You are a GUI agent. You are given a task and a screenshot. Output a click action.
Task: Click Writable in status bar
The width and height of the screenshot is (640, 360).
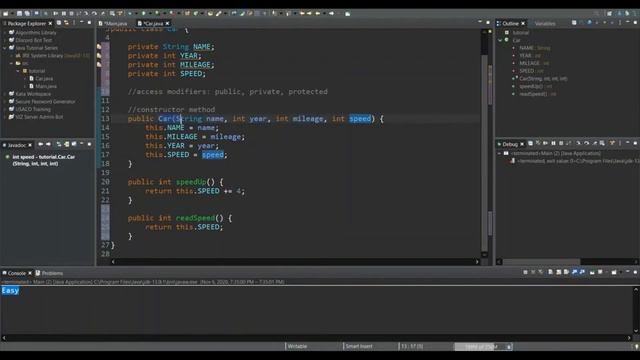click(x=297, y=346)
